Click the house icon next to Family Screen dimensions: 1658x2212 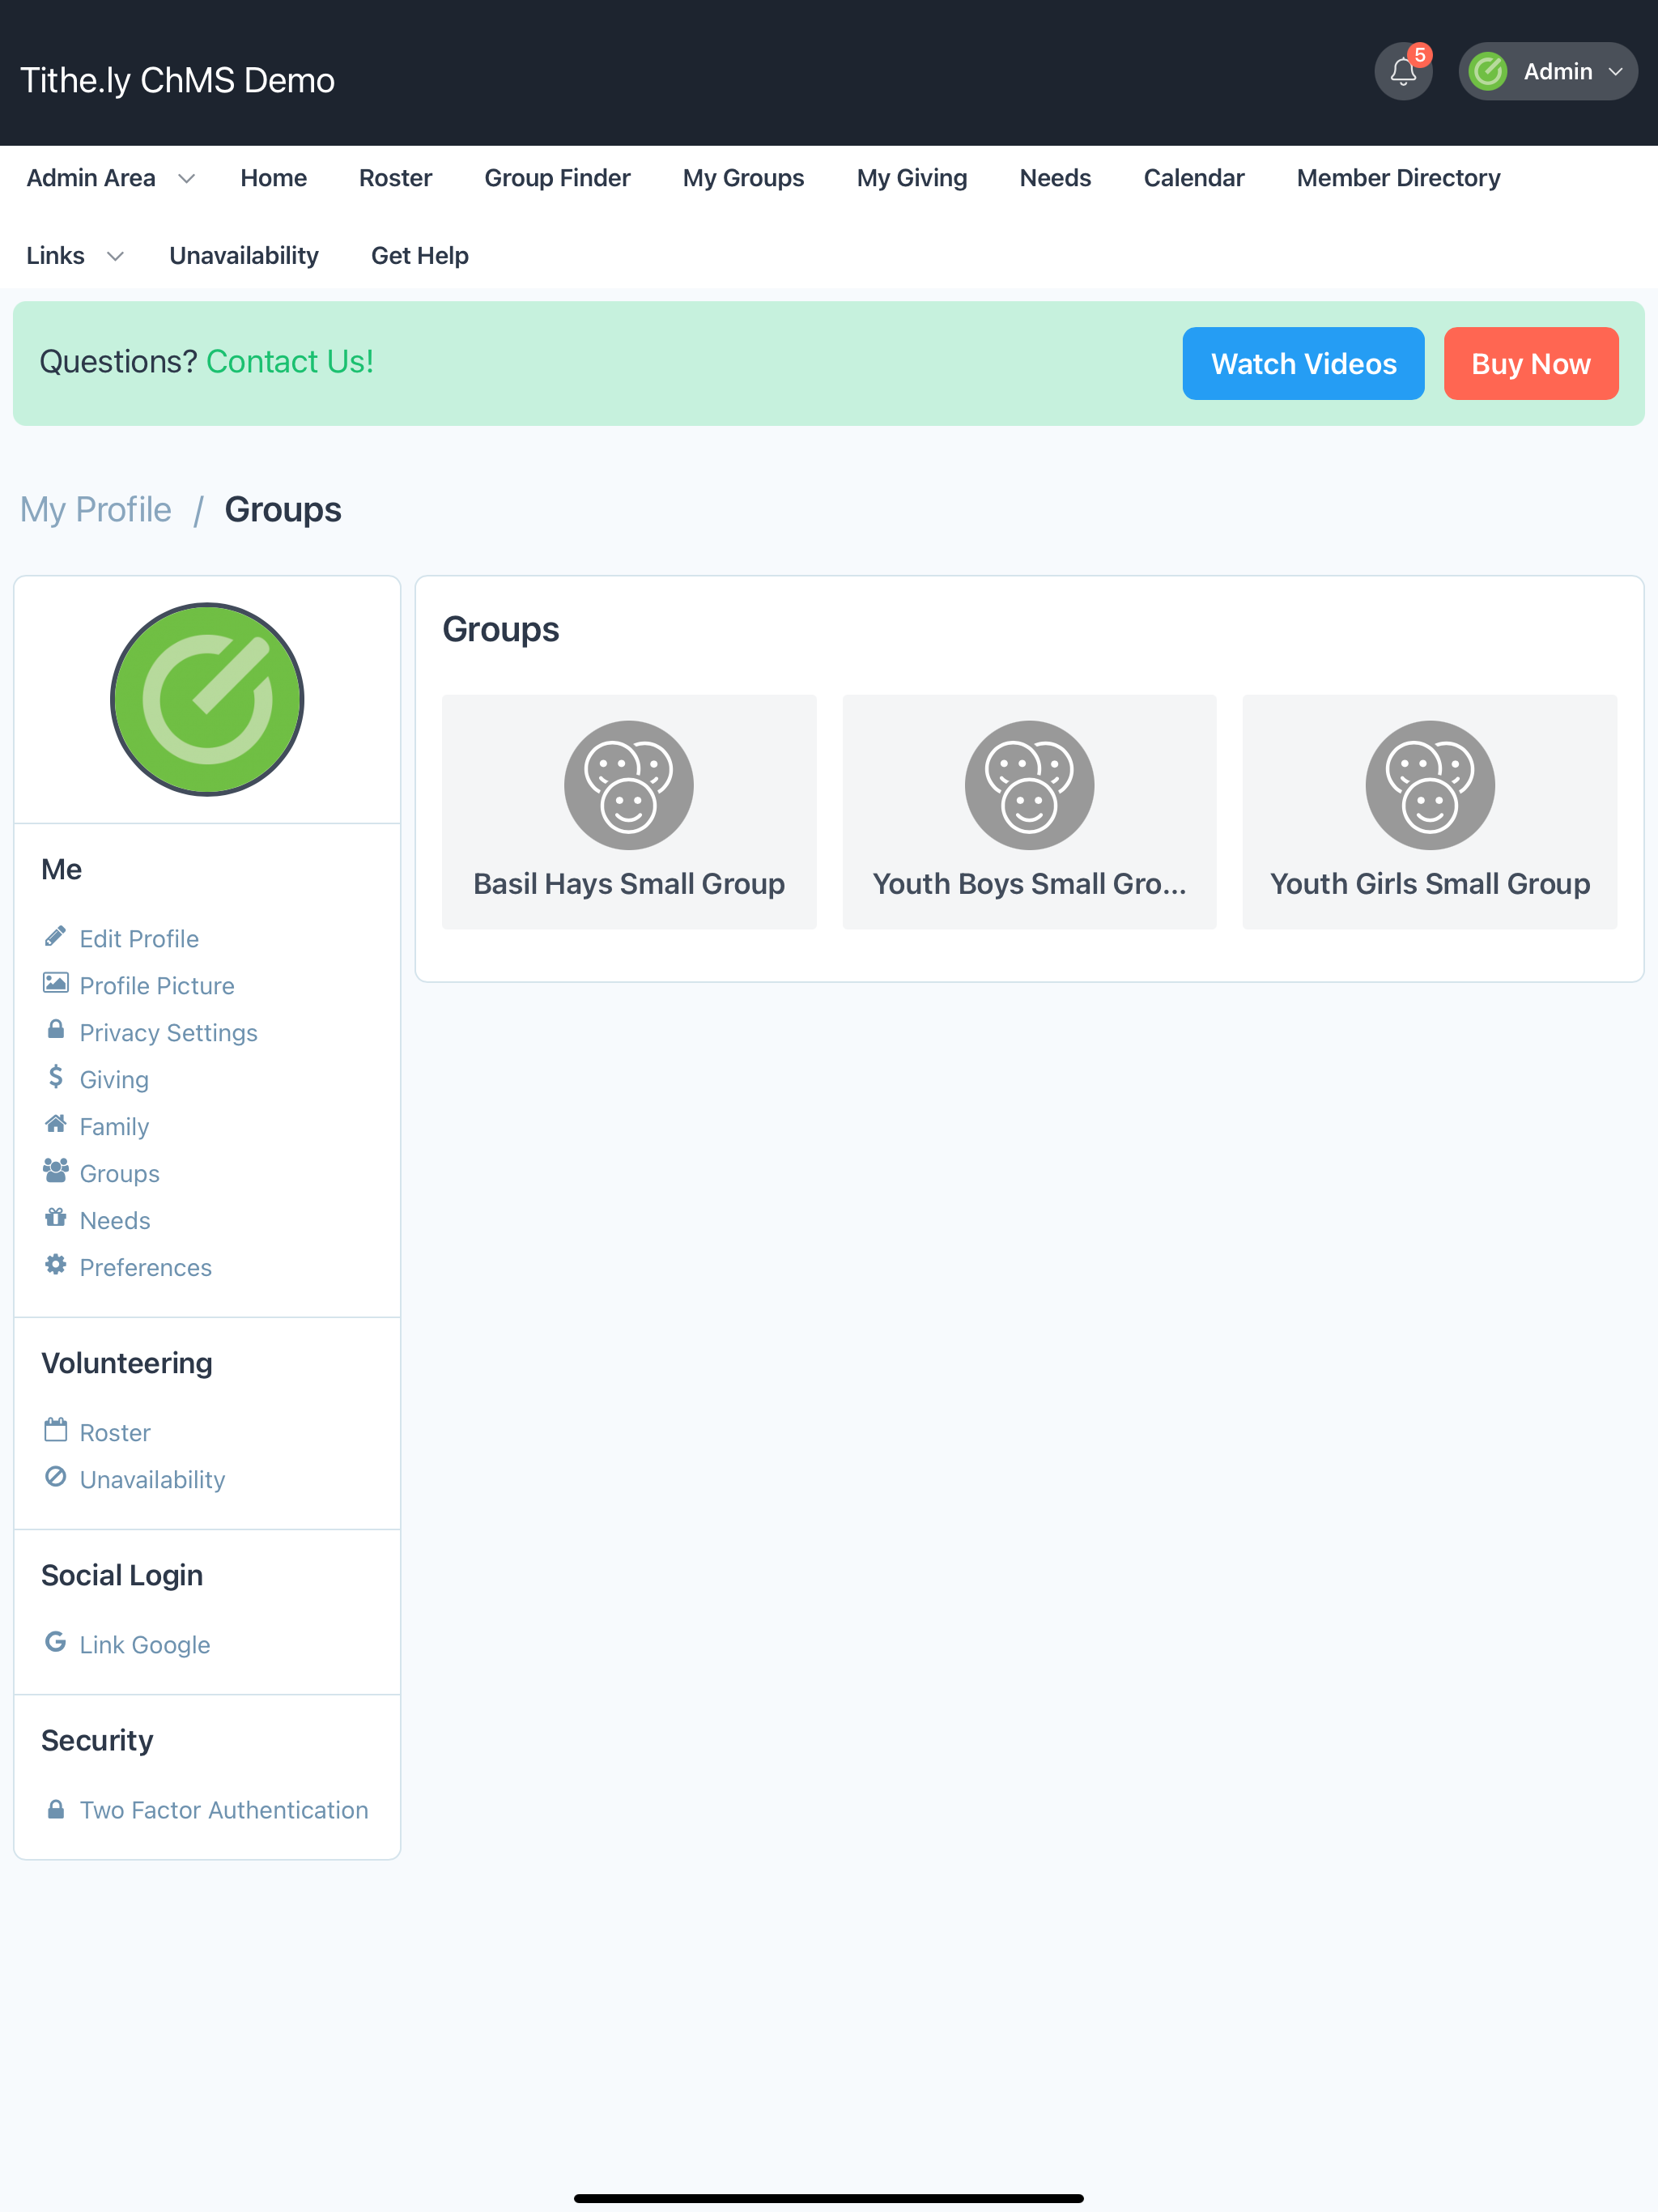(55, 1124)
